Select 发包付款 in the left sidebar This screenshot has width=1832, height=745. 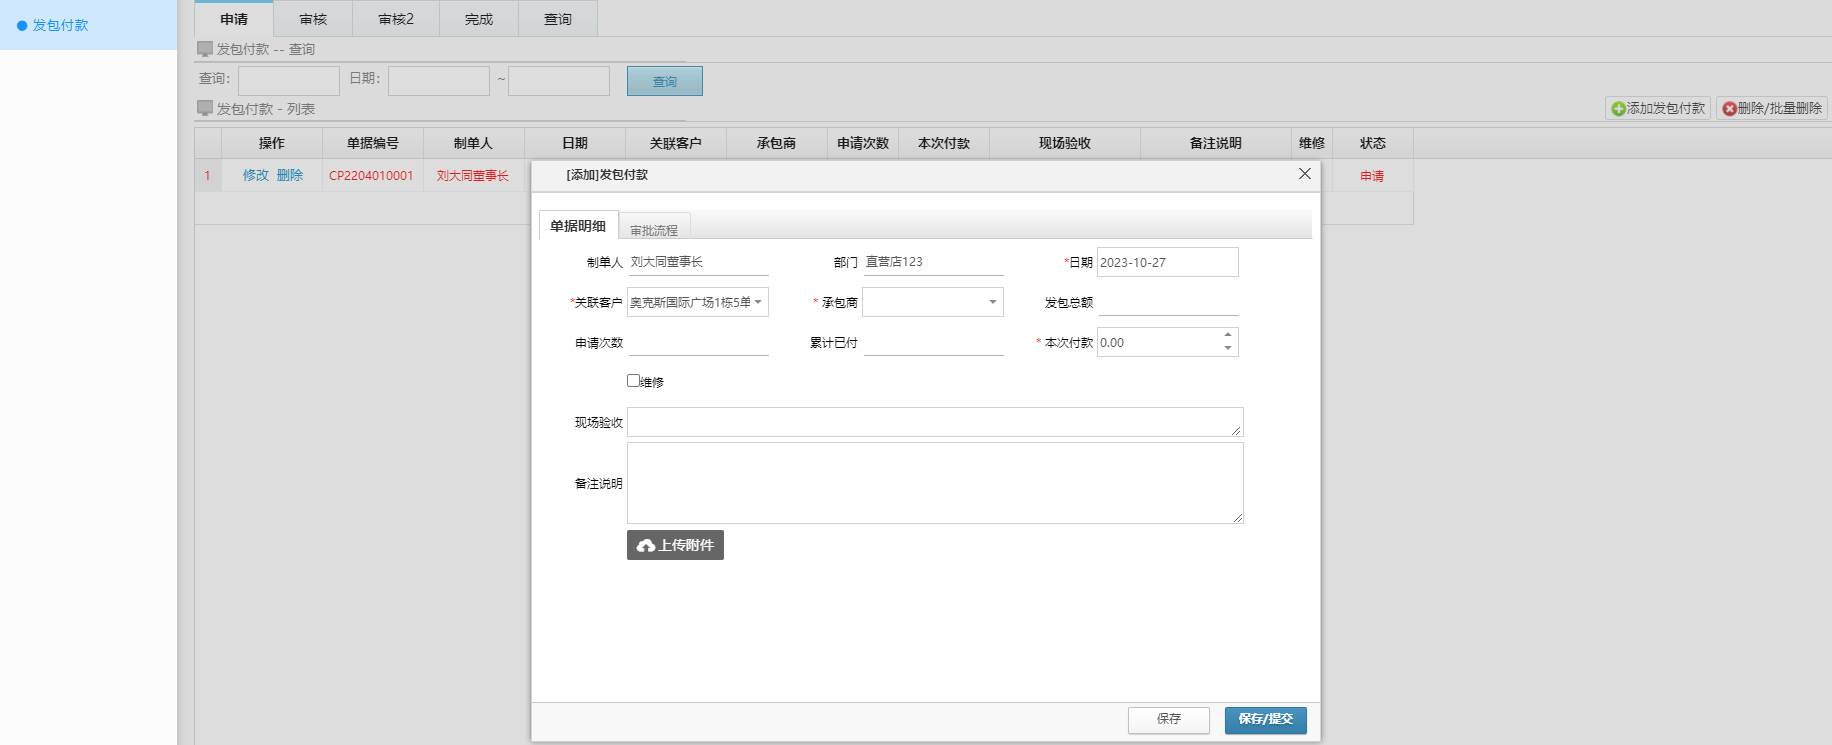click(60, 25)
